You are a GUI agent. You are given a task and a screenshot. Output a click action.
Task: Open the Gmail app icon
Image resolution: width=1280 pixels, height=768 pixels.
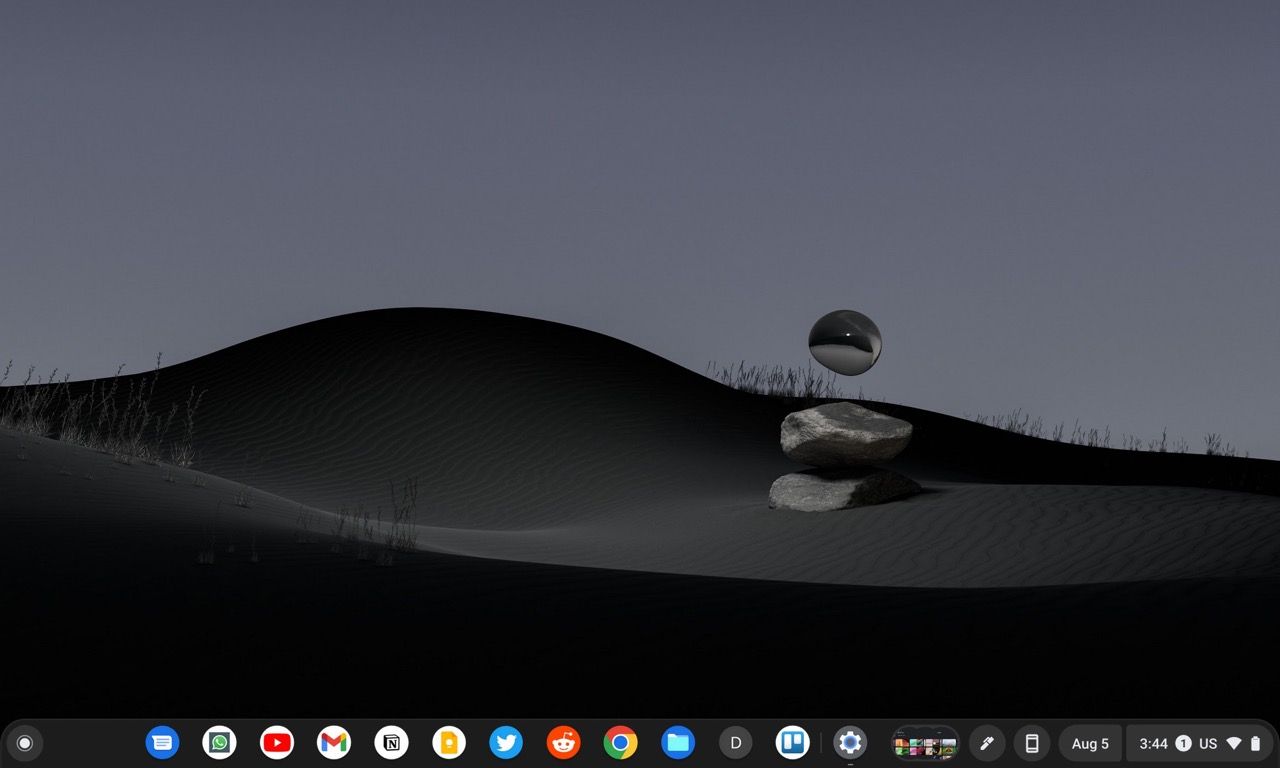click(334, 743)
